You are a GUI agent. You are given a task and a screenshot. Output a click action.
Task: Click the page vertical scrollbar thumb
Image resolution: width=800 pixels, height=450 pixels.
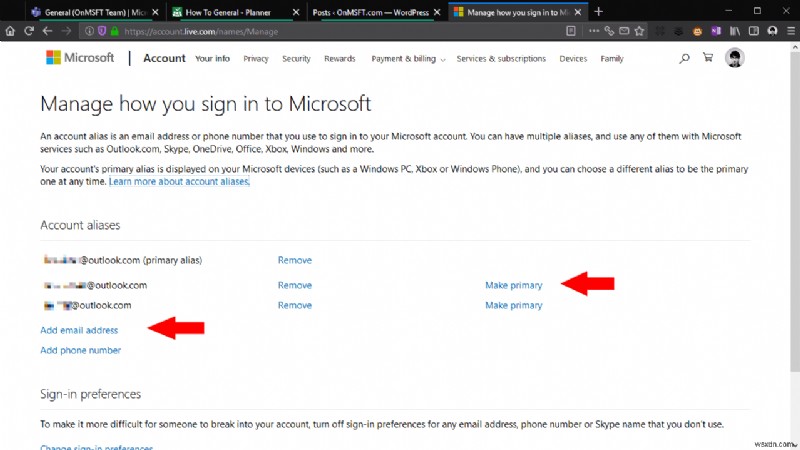[795, 212]
